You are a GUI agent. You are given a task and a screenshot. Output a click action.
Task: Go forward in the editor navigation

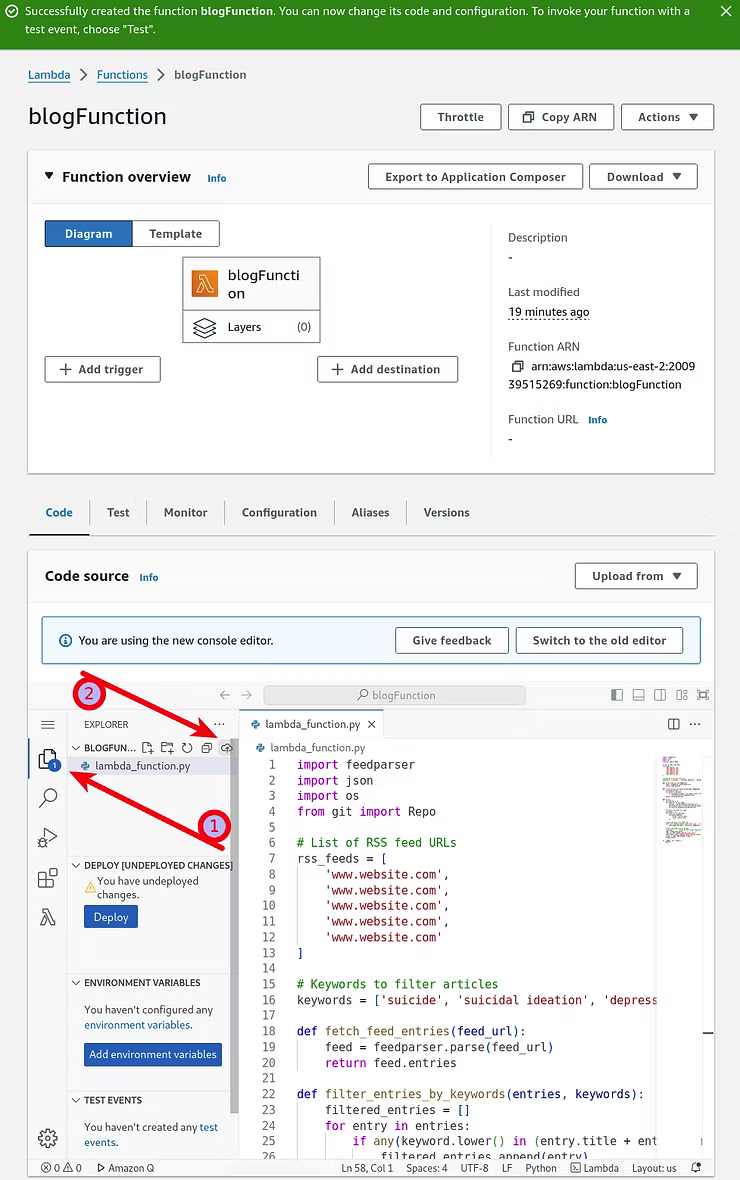(x=246, y=695)
